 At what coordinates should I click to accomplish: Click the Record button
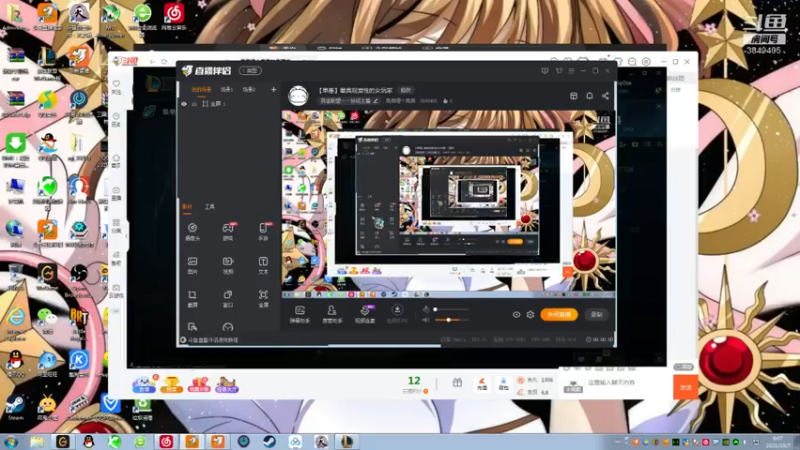point(596,314)
